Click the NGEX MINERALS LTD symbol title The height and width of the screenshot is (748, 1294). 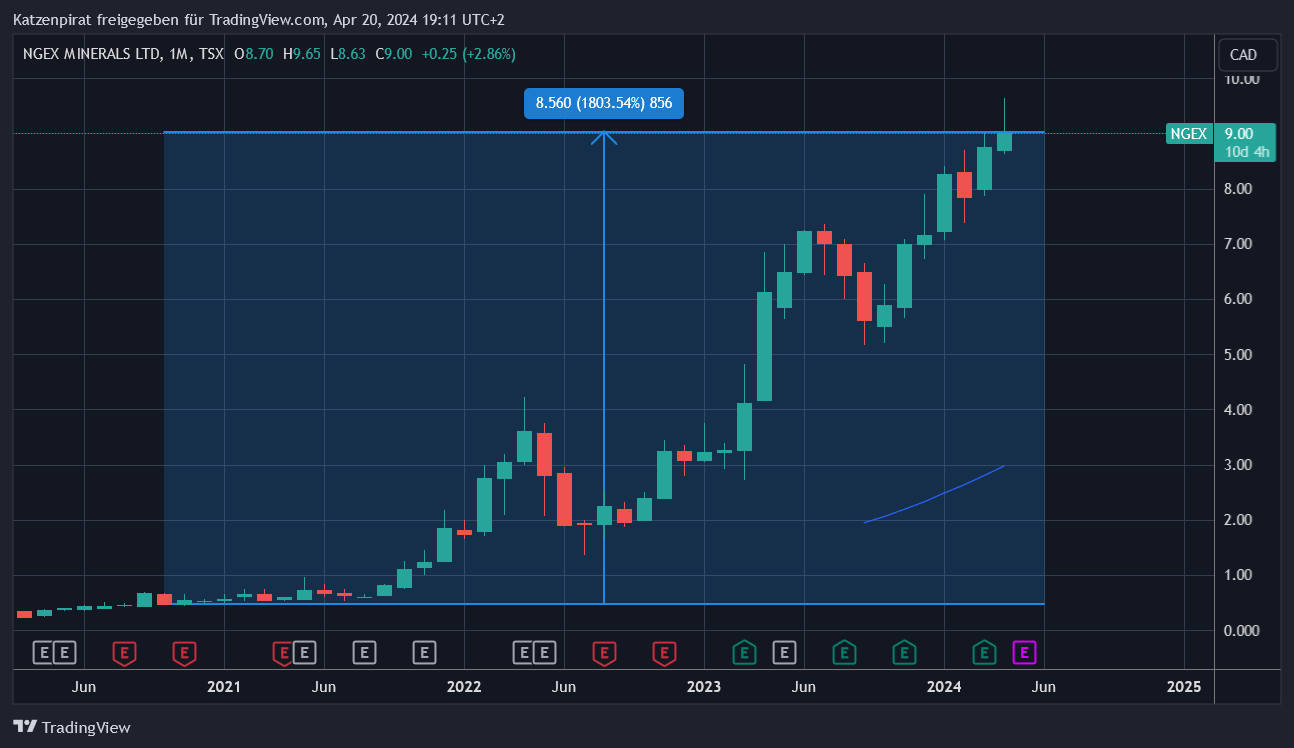(x=89, y=54)
